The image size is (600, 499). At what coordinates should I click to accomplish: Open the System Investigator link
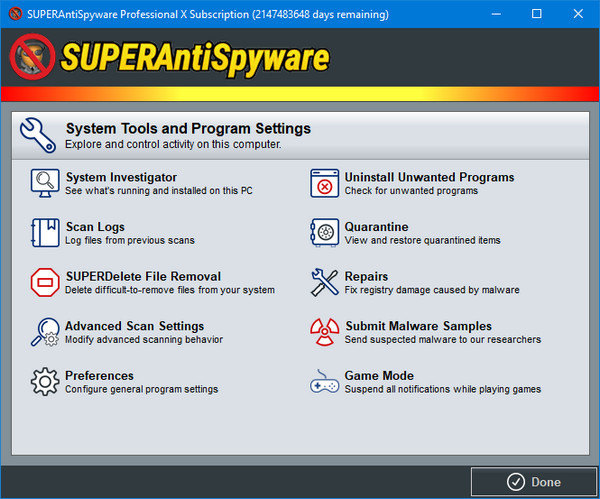pos(121,177)
